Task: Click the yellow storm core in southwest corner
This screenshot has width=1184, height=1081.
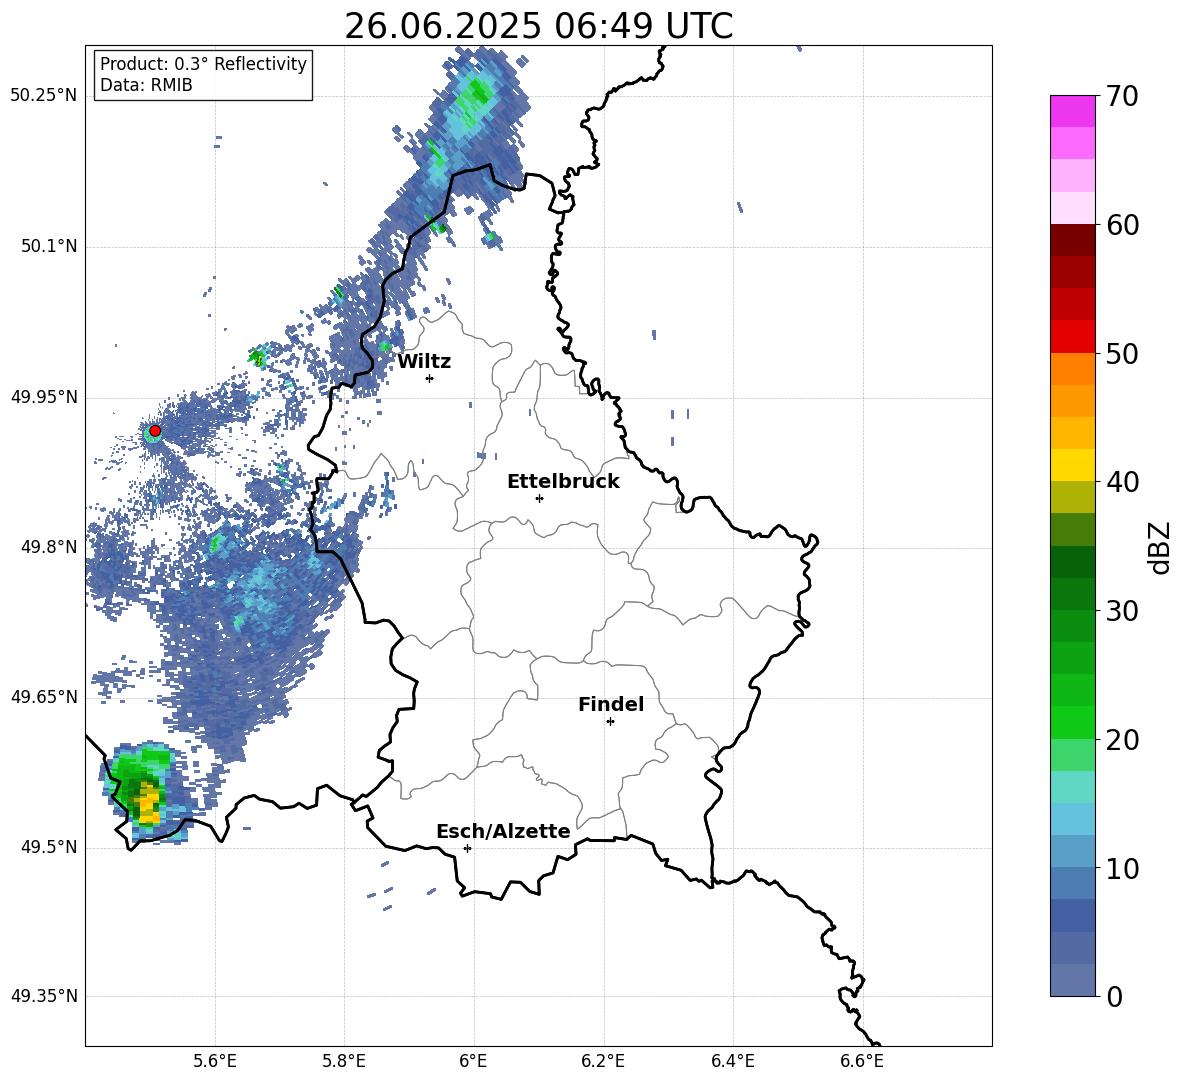Action: (148, 803)
